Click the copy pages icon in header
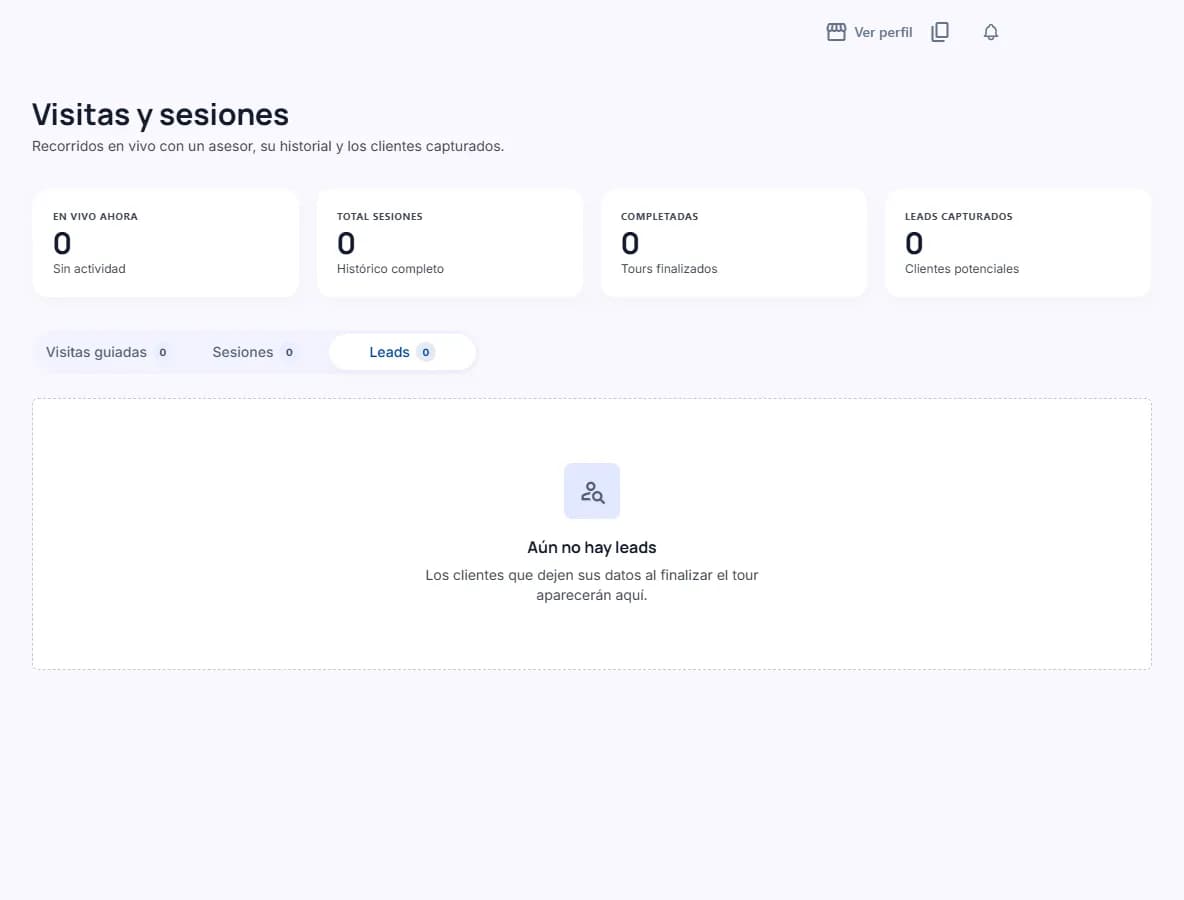Image resolution: width=1184 pixels, height=900 pixels. [x=940, y=32]
